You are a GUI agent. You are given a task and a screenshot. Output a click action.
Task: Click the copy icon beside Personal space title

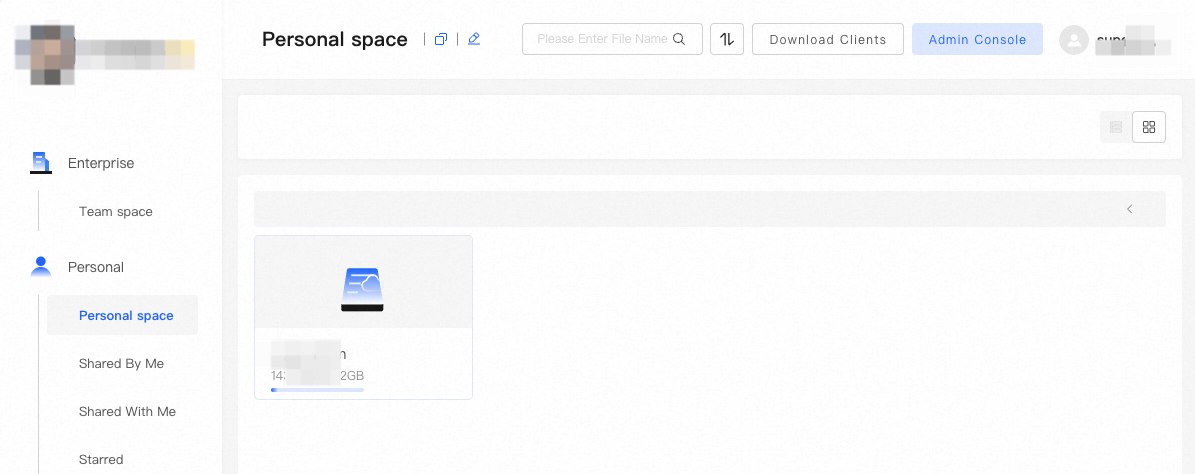point(441,39)
